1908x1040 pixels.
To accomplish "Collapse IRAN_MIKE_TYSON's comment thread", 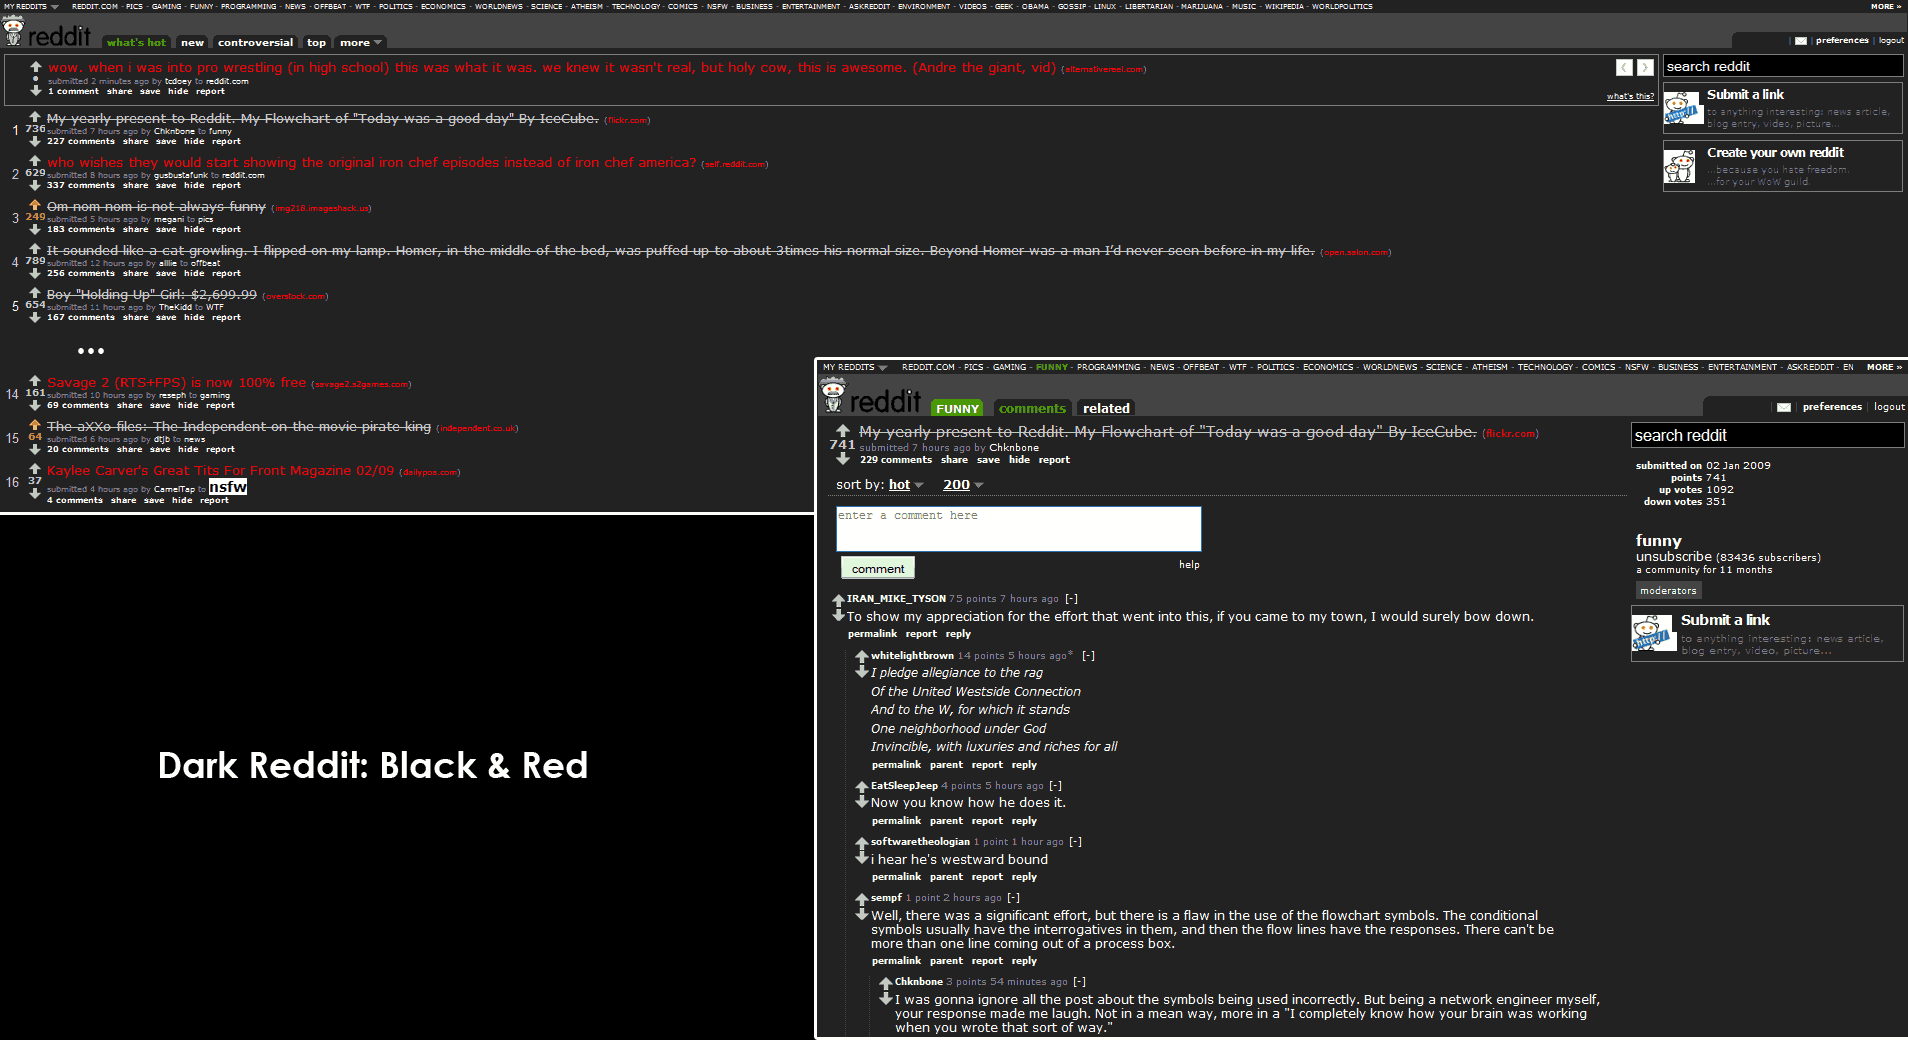I will pyautogui.click(x=1072, y=599).
